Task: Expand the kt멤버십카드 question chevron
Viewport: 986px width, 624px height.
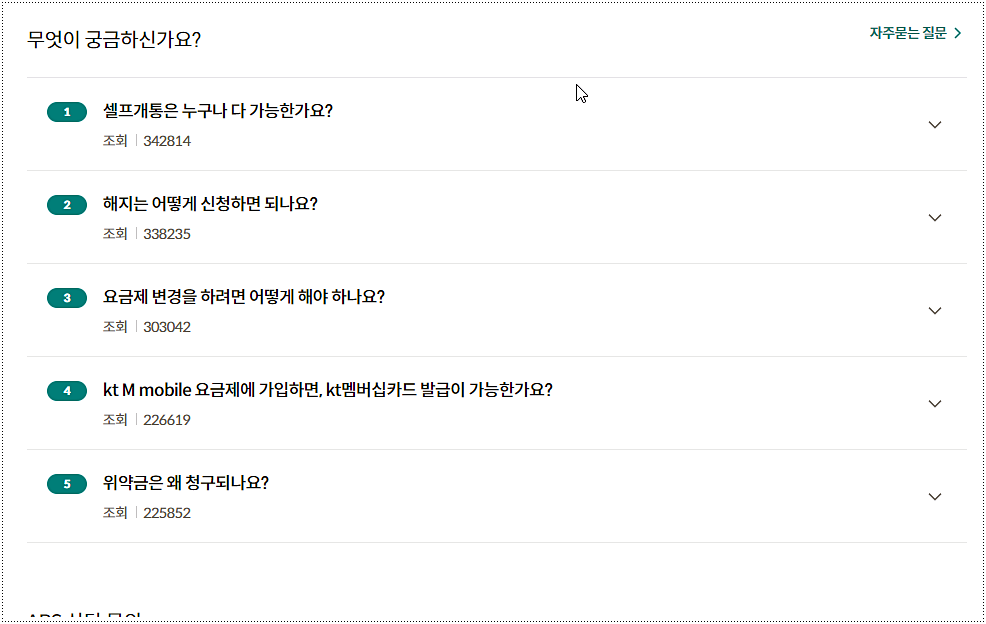Action: (x=935, y=404)
